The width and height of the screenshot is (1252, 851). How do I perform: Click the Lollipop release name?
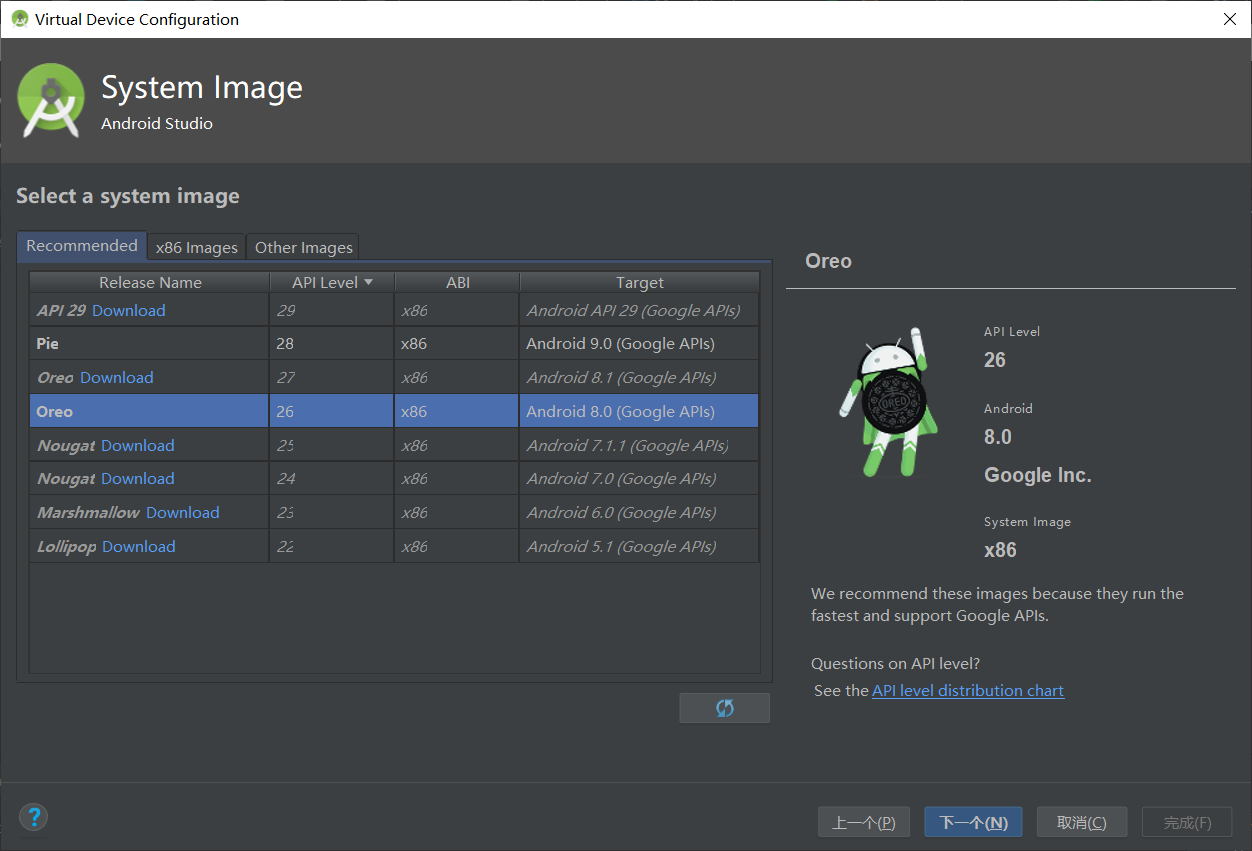point(67,546)
